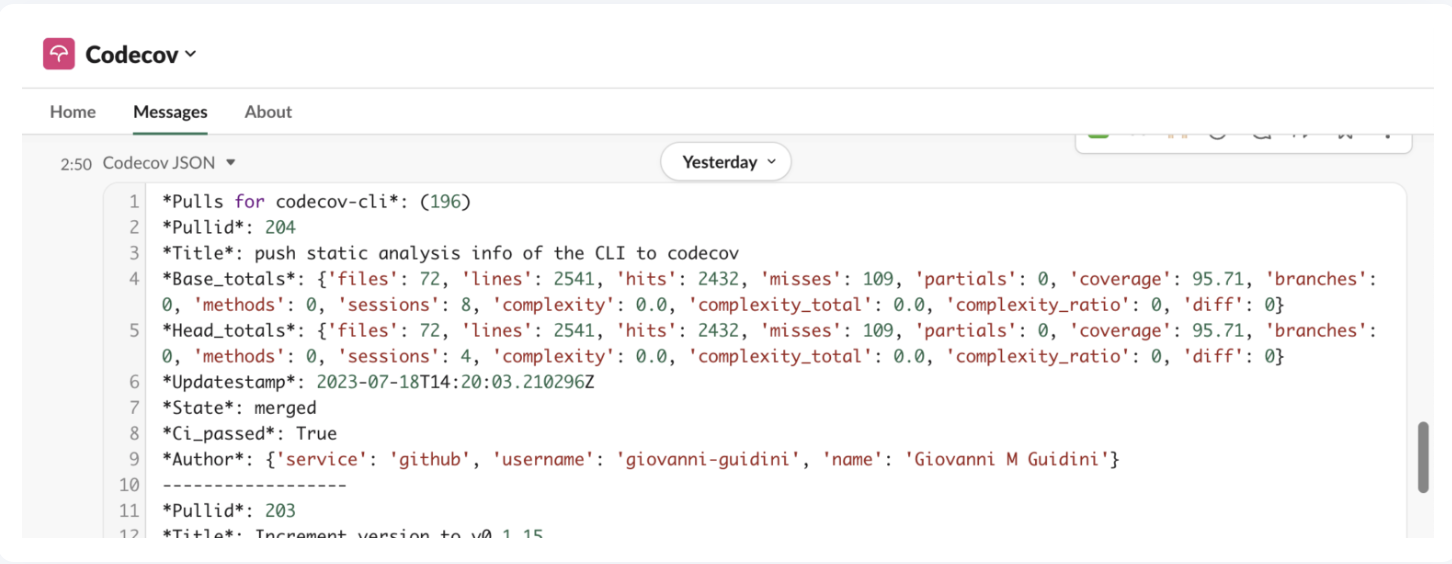Click the '*State*: merged' line
This screenshot has height=564, width=1452.
tap(239, 407)
